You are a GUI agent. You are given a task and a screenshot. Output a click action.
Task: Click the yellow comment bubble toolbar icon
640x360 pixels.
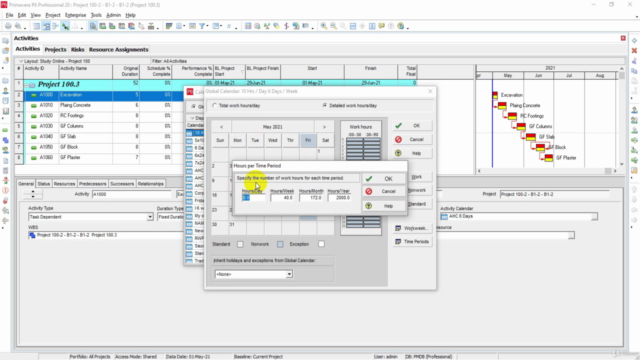pos(382,26)
